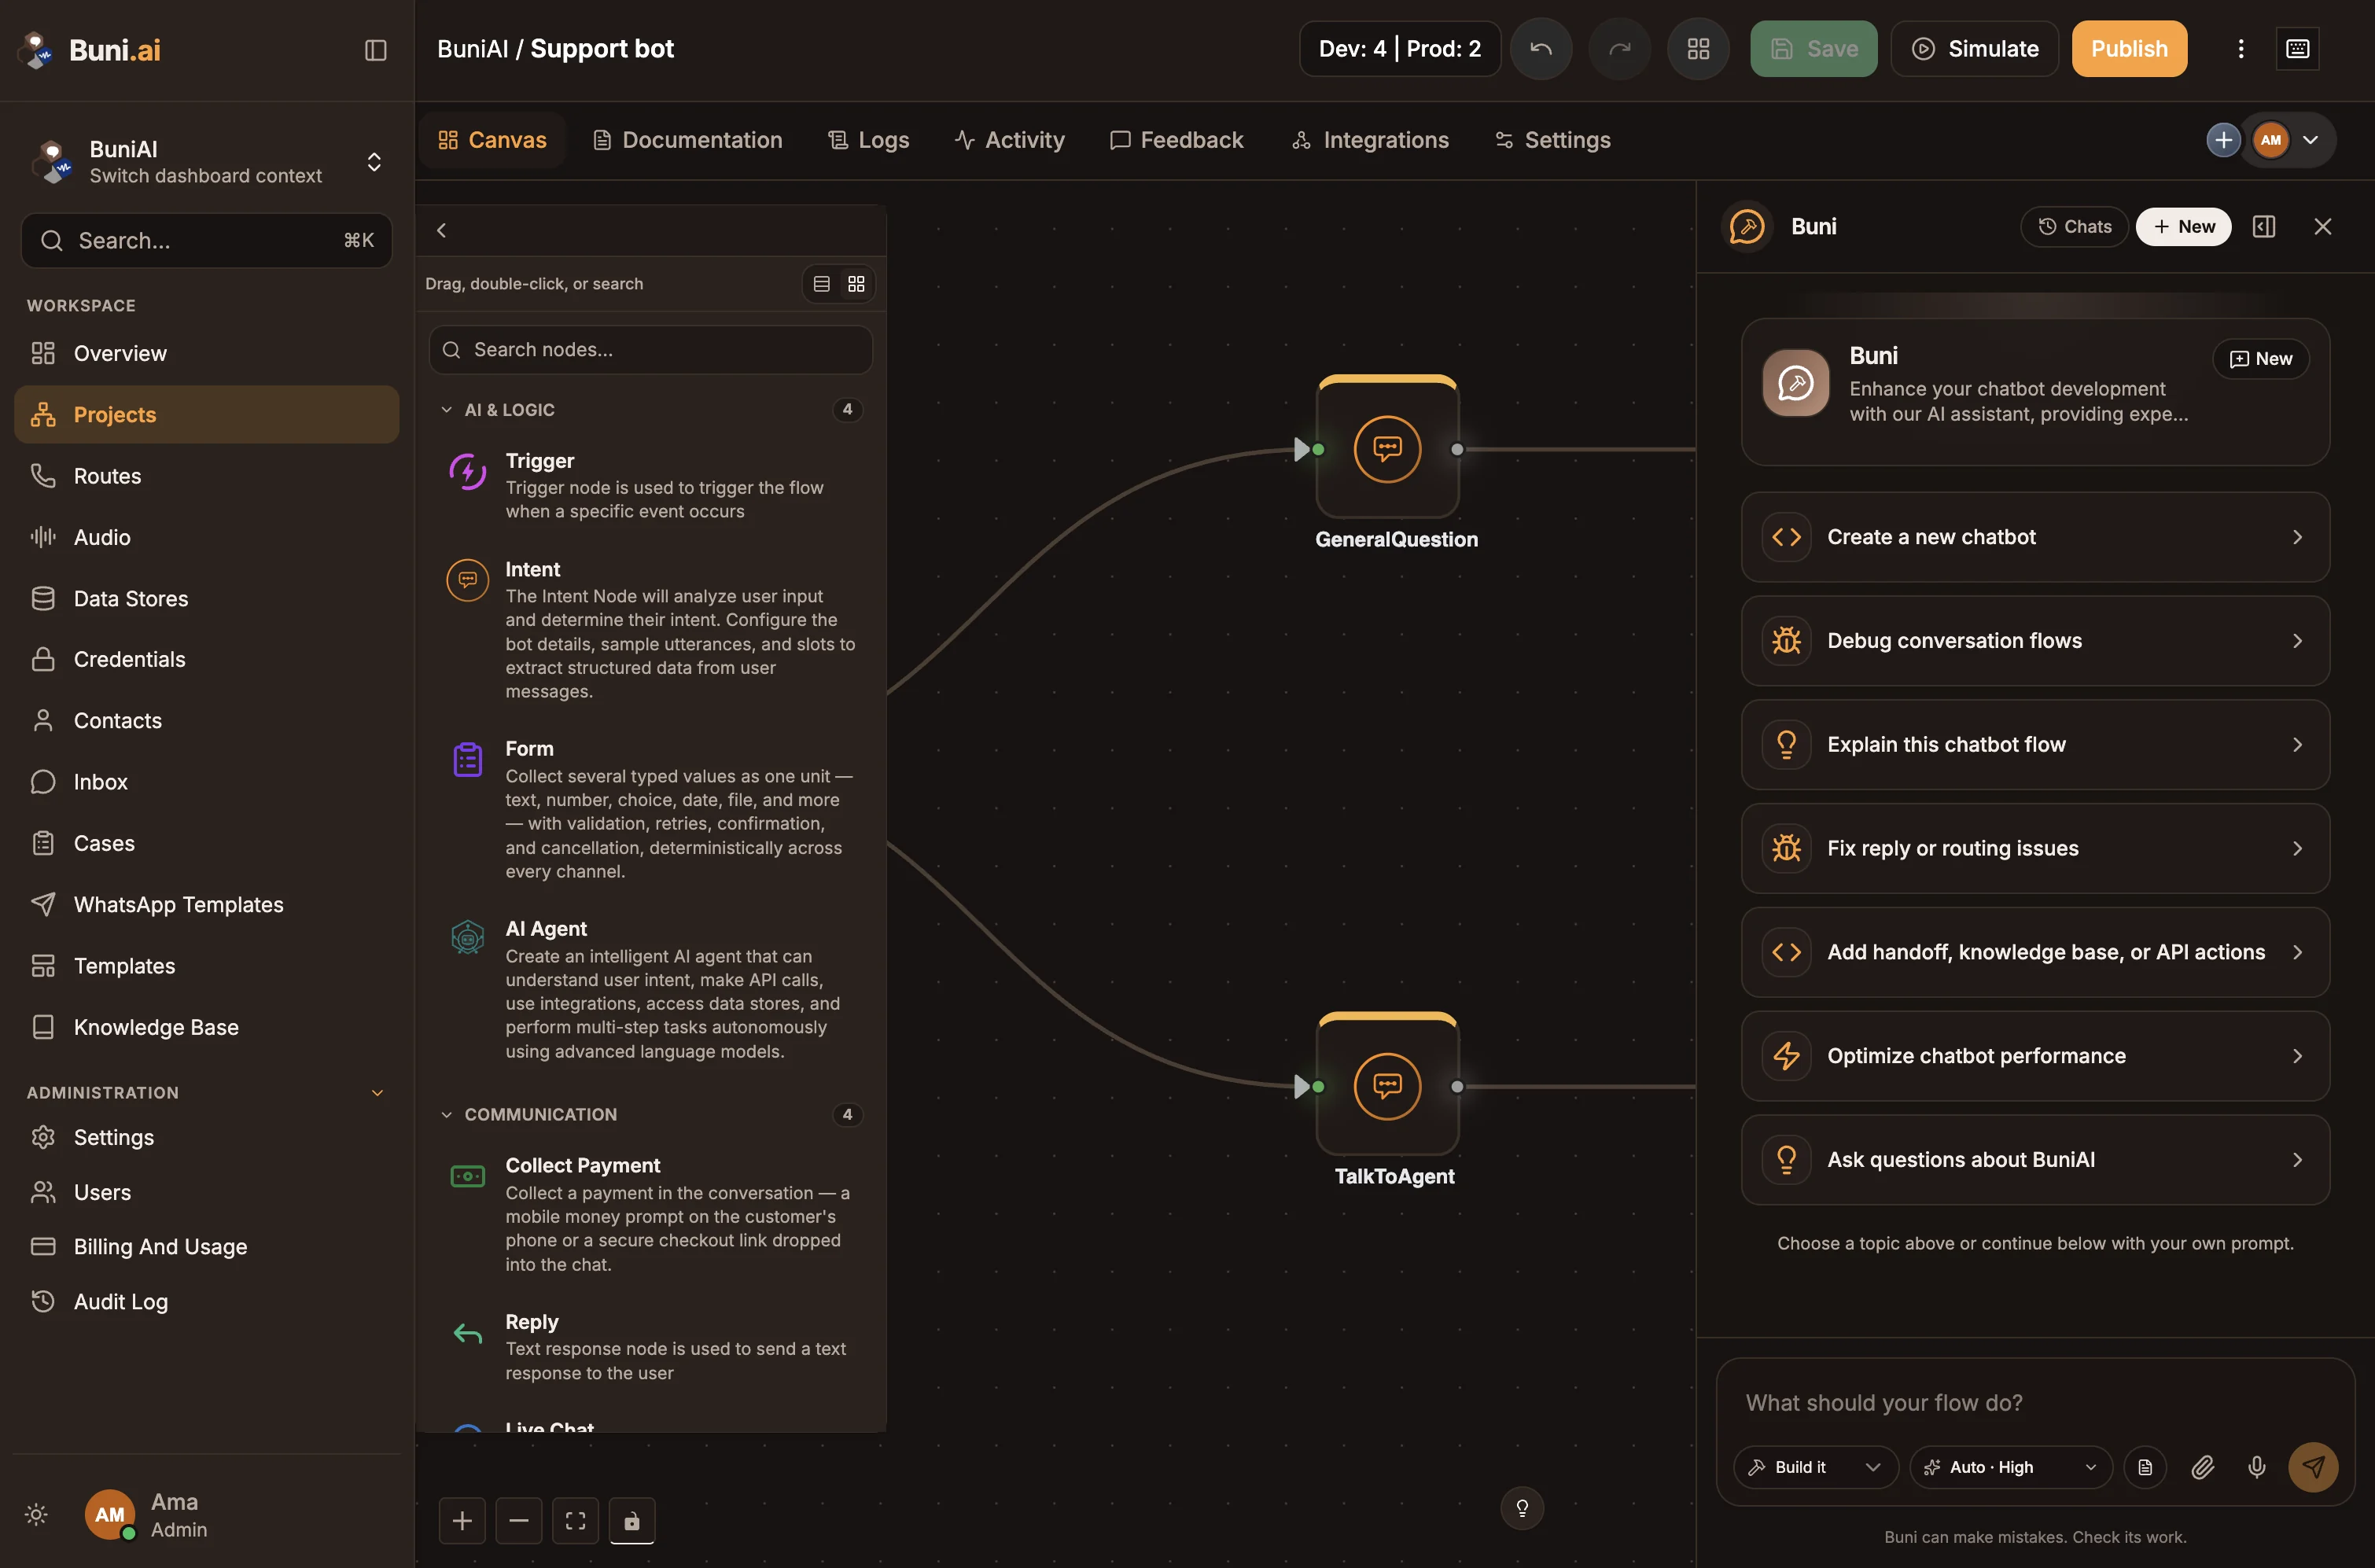Close the Buni assistant panel
2375x1568 pixels.
[x=2322, y=227]
